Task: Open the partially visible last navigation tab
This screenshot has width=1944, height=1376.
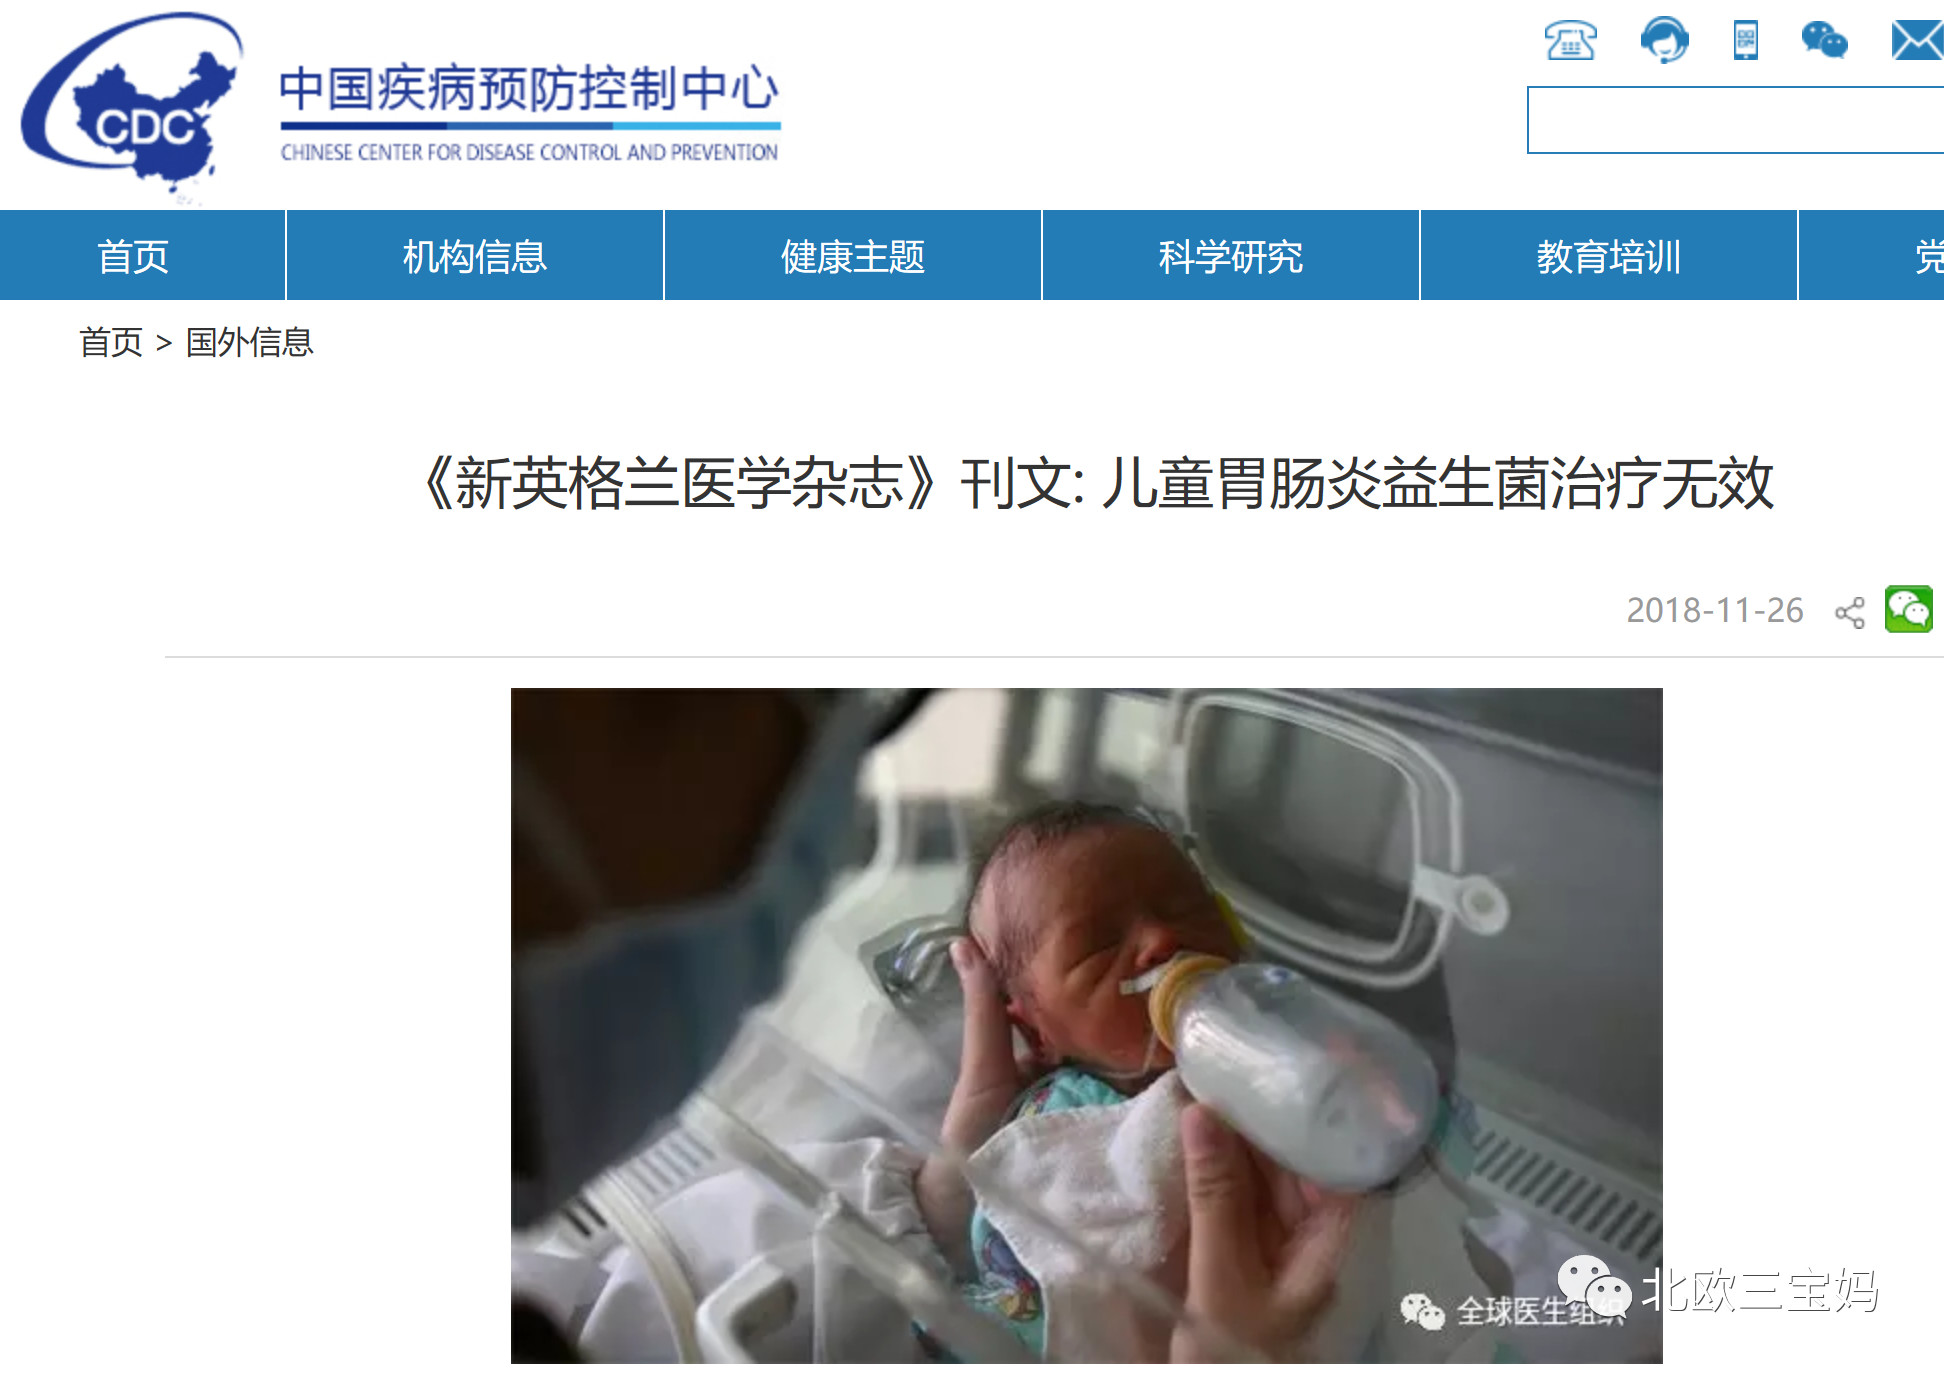Action: tap(1871, 256)
